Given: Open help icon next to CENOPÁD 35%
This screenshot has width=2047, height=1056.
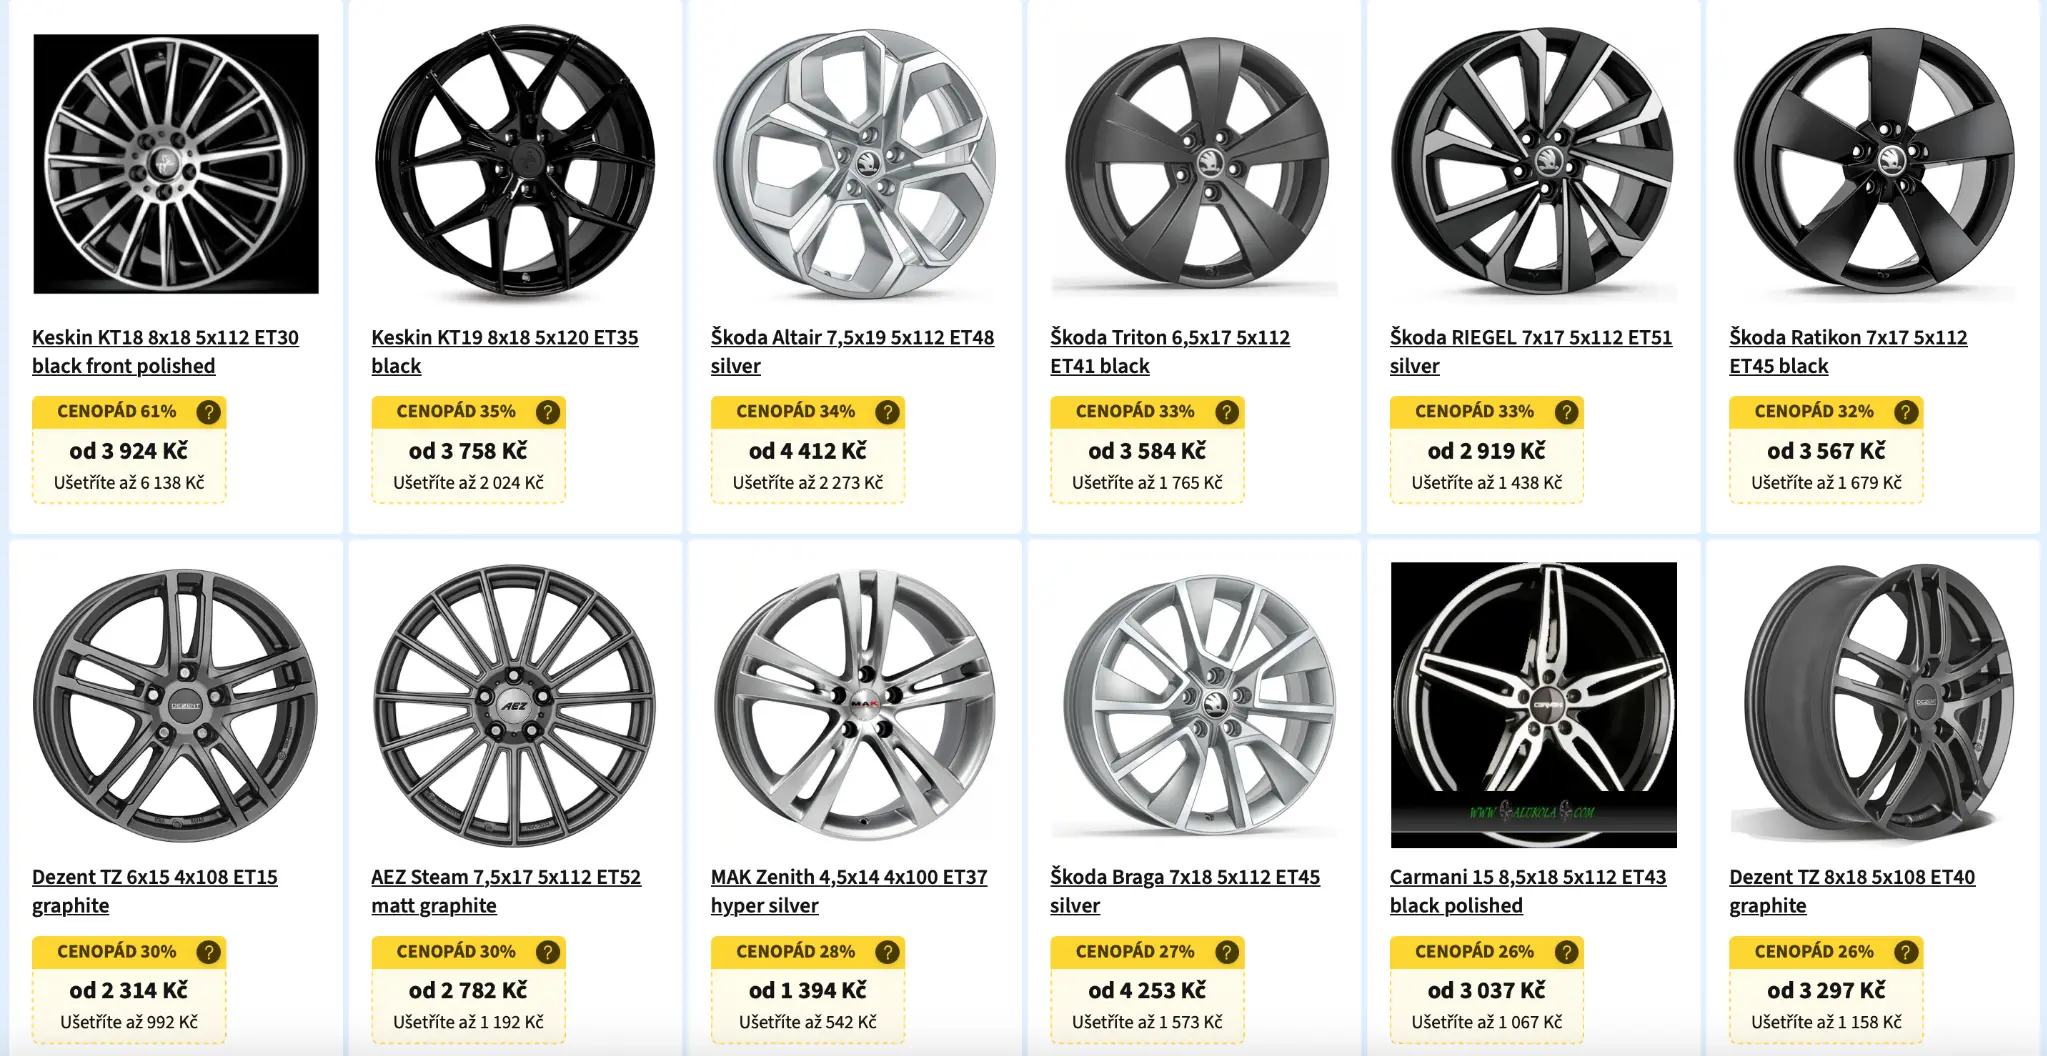Looking at the screenshot, I should tap(547, 412).
